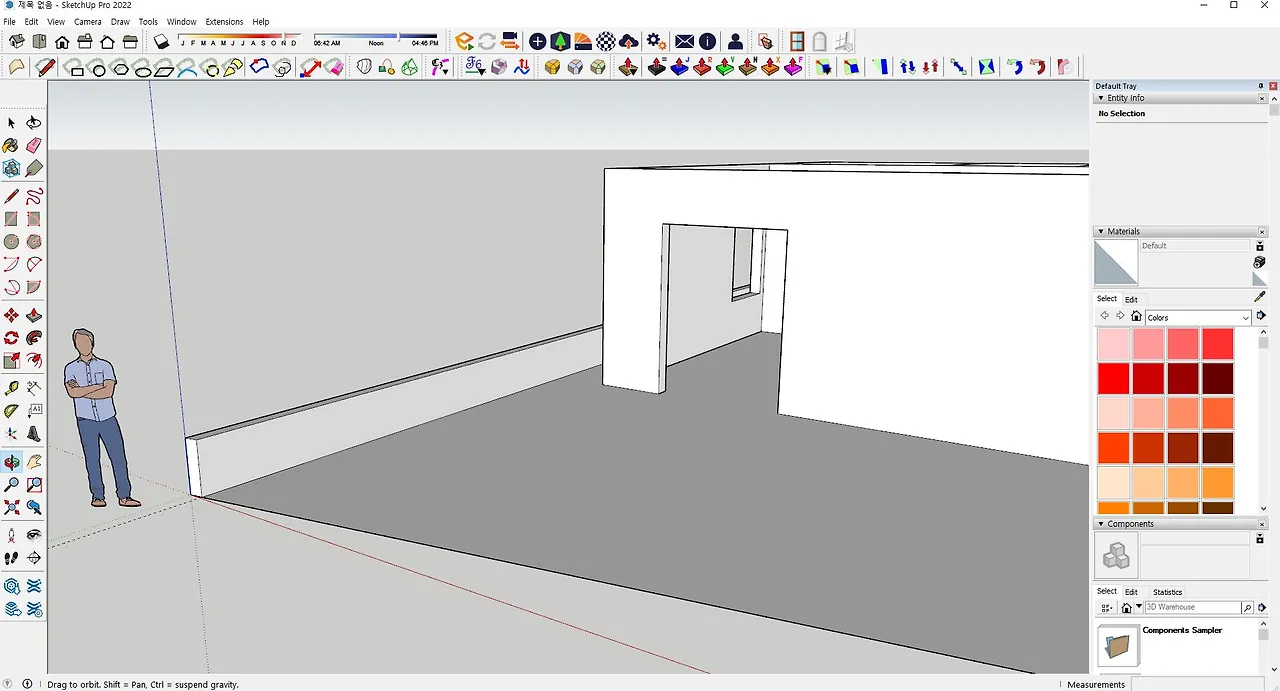Image resolution: width=1280 pixels, height=691 pixels.
Task: Click the Zoom Extents tool
Action: pyautogui.click(x=11, y=508)
